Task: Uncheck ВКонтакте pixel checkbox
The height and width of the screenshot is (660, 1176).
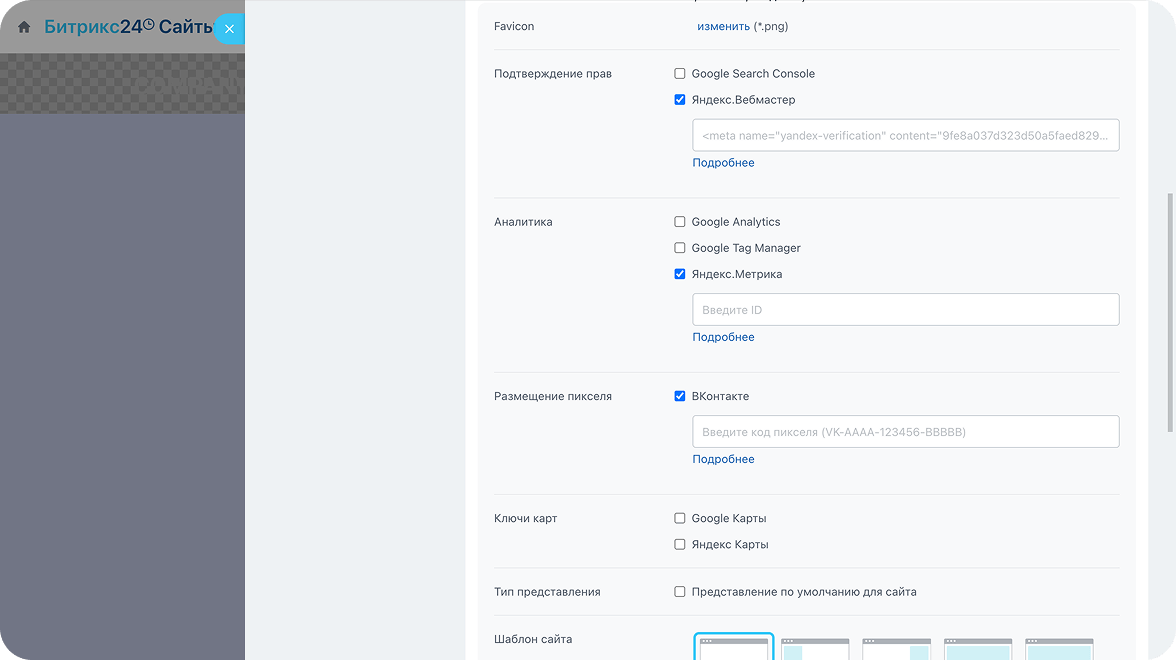Action: pos(680,396)
